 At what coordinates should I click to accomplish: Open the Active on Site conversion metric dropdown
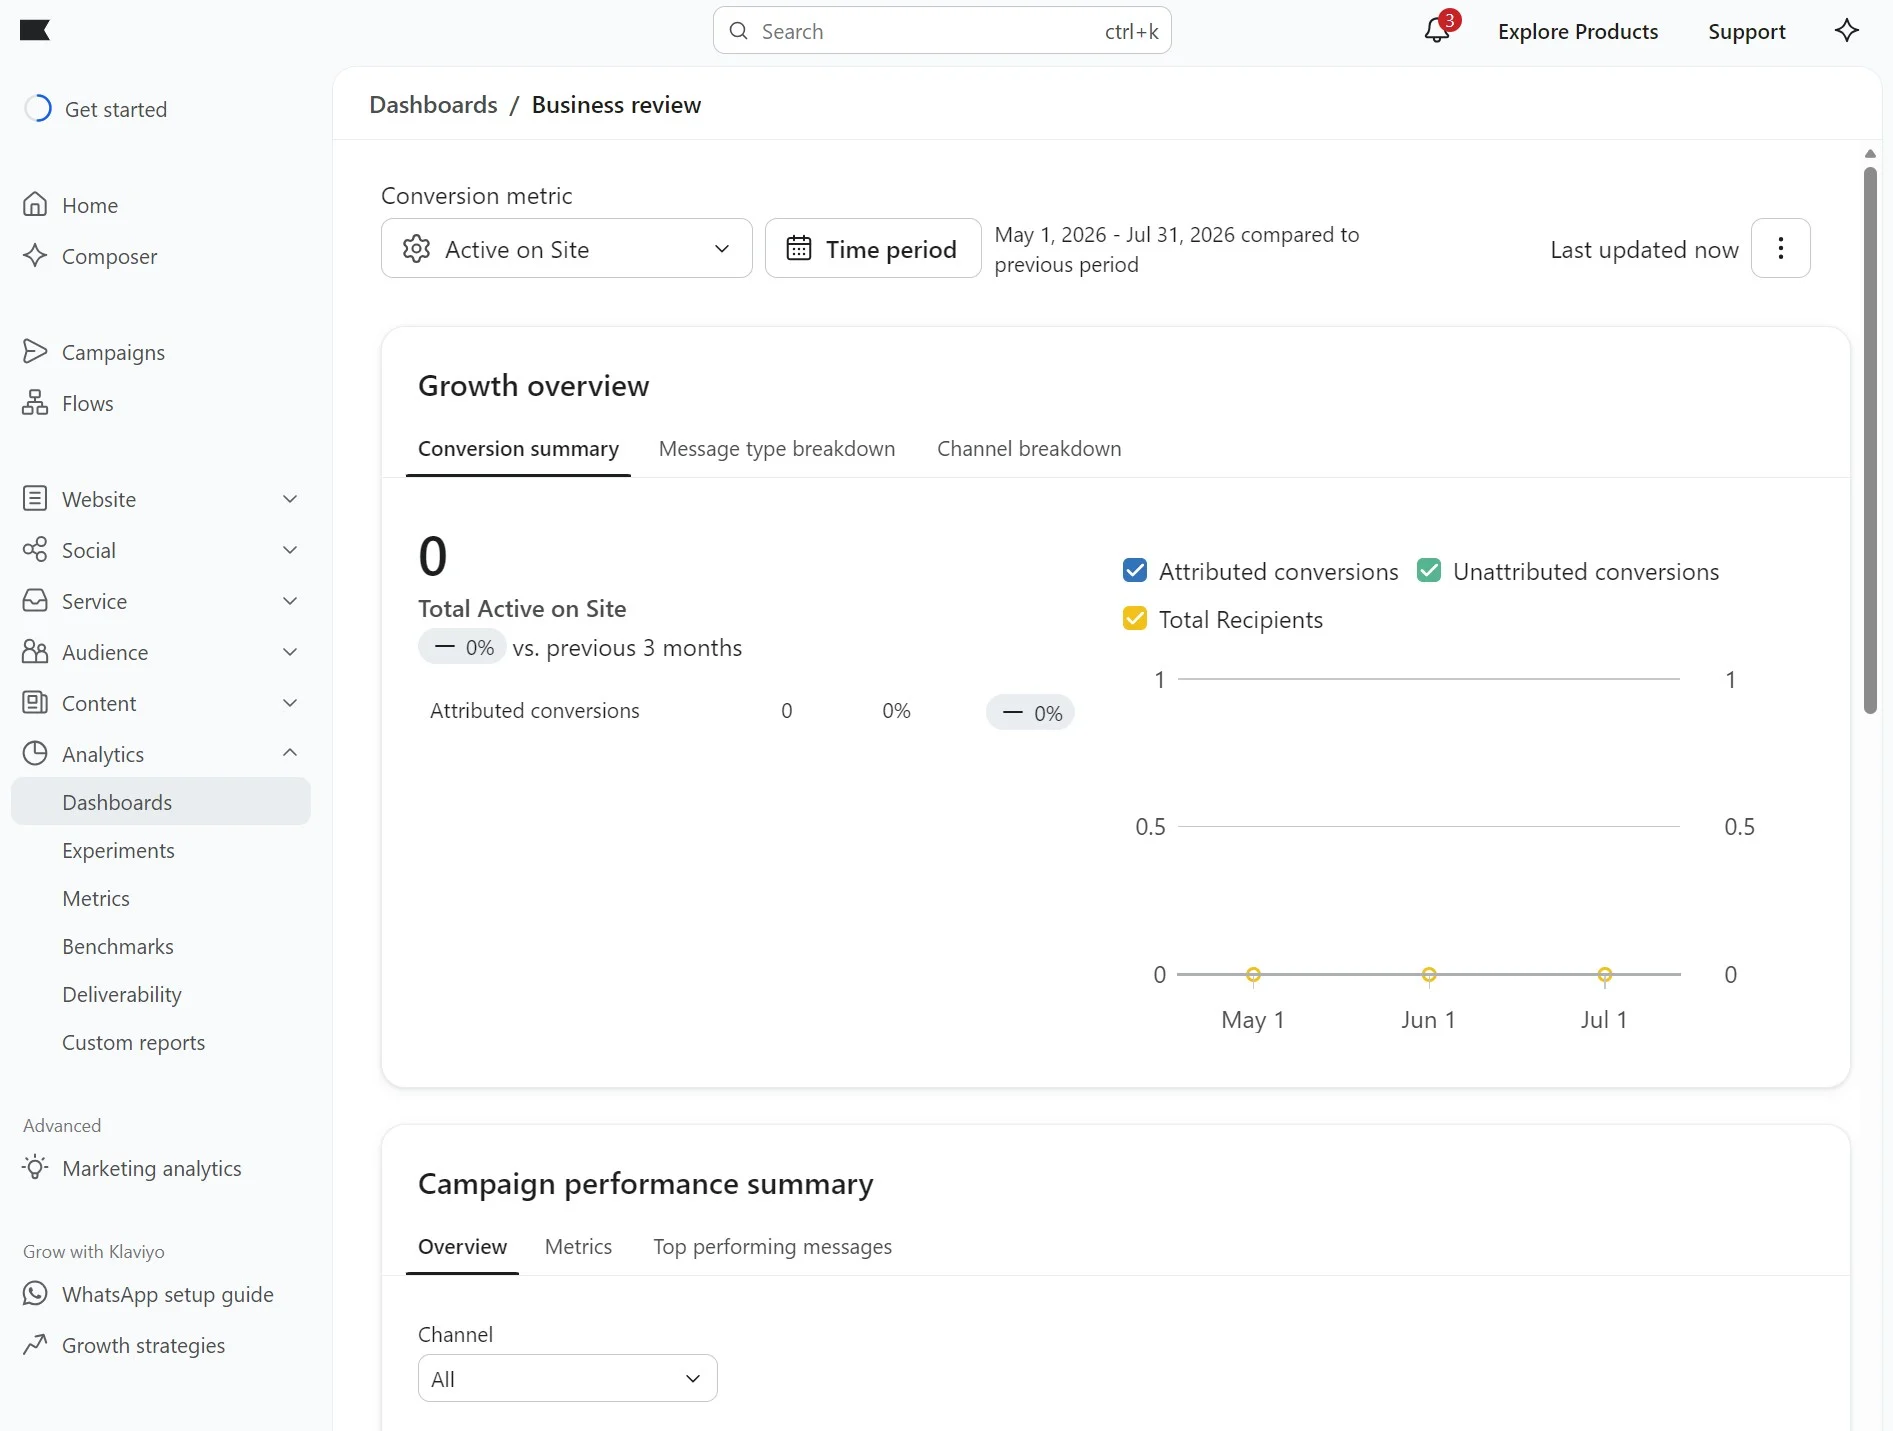click(566, 248)
